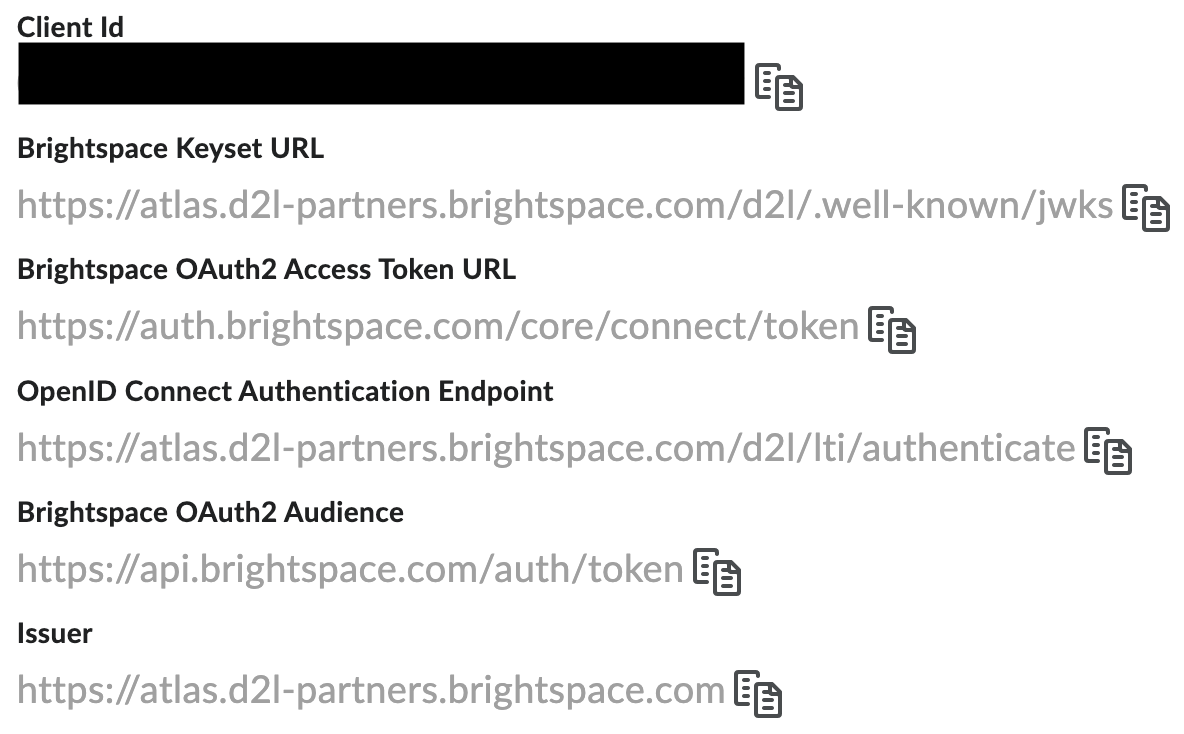Image resolution: width=1184 pixels, height=734 pixels.
Task: Copy the Issuer URL
Action: tap(758, 693)
